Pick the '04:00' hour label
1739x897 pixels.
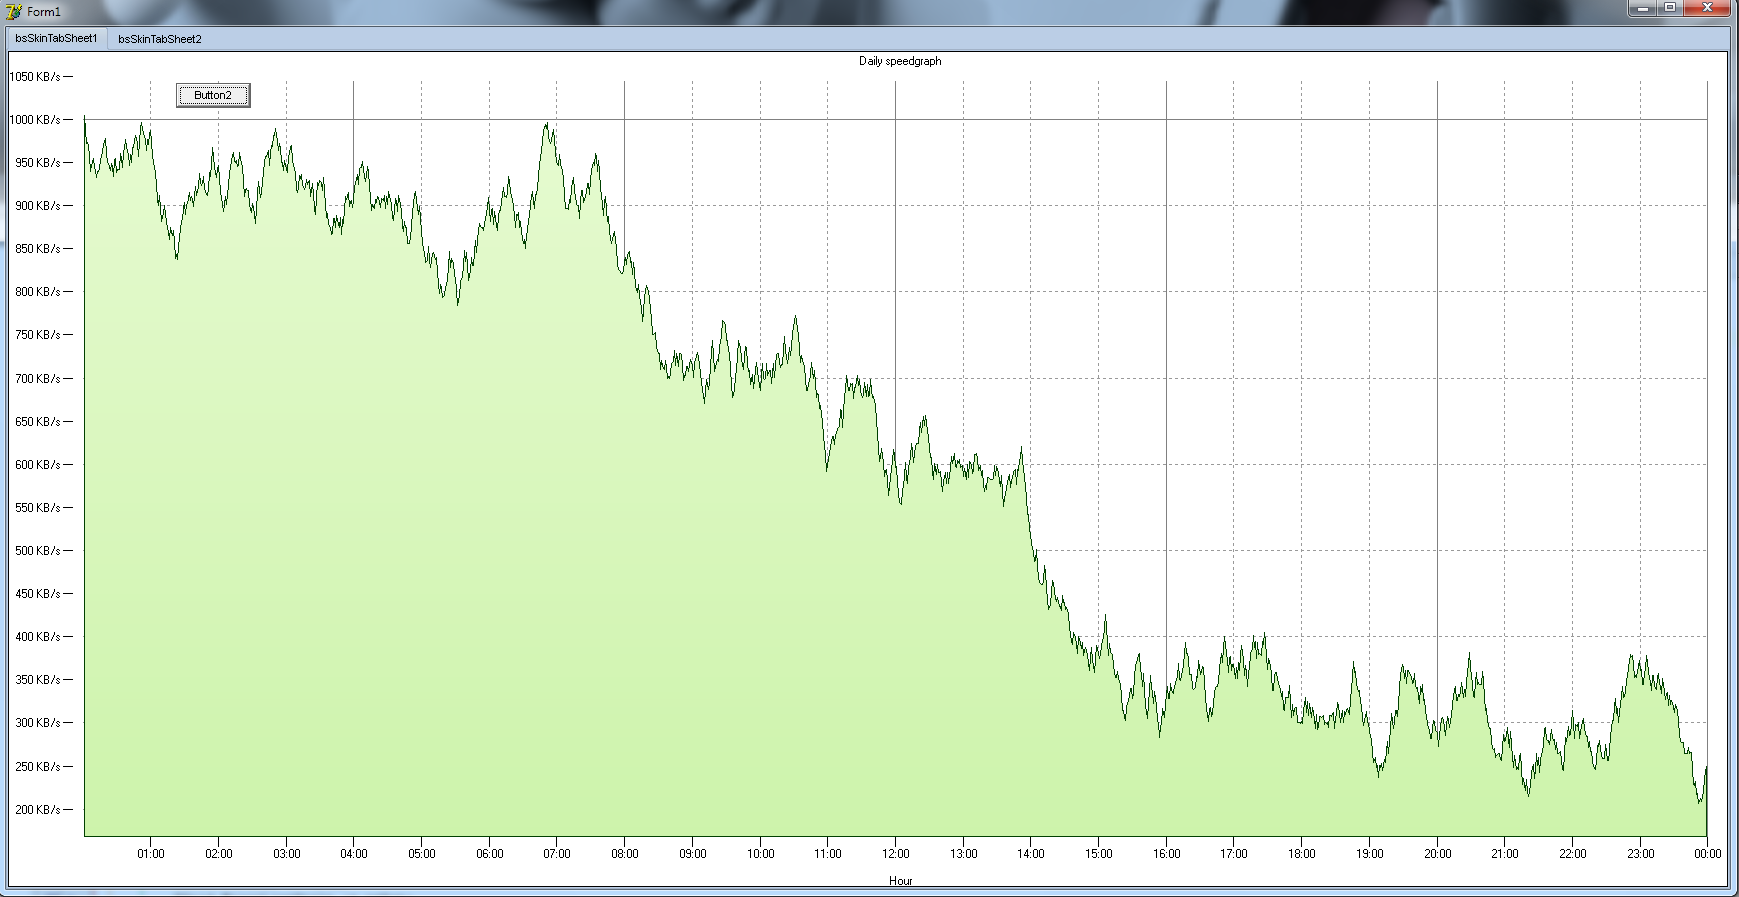354,854
